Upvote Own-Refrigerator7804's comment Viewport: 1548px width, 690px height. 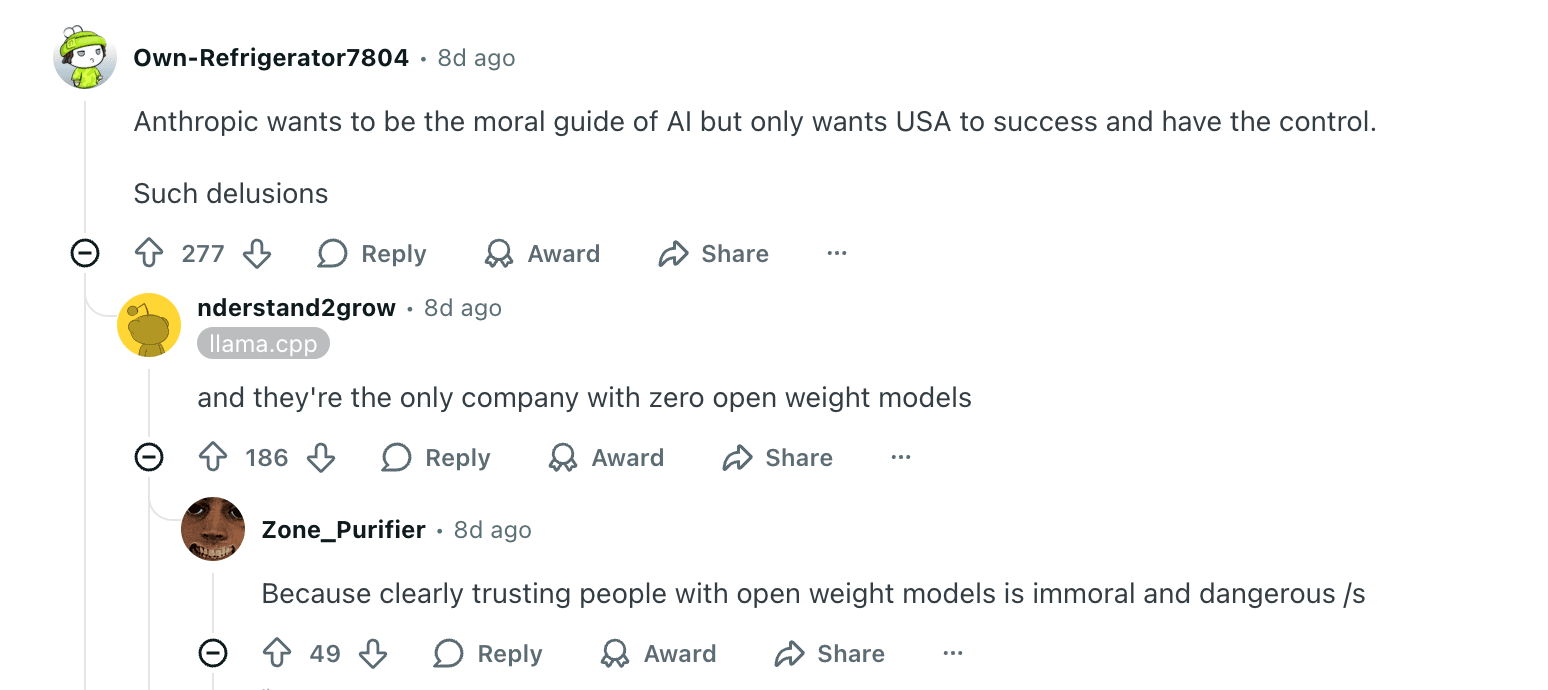[147, 253]
